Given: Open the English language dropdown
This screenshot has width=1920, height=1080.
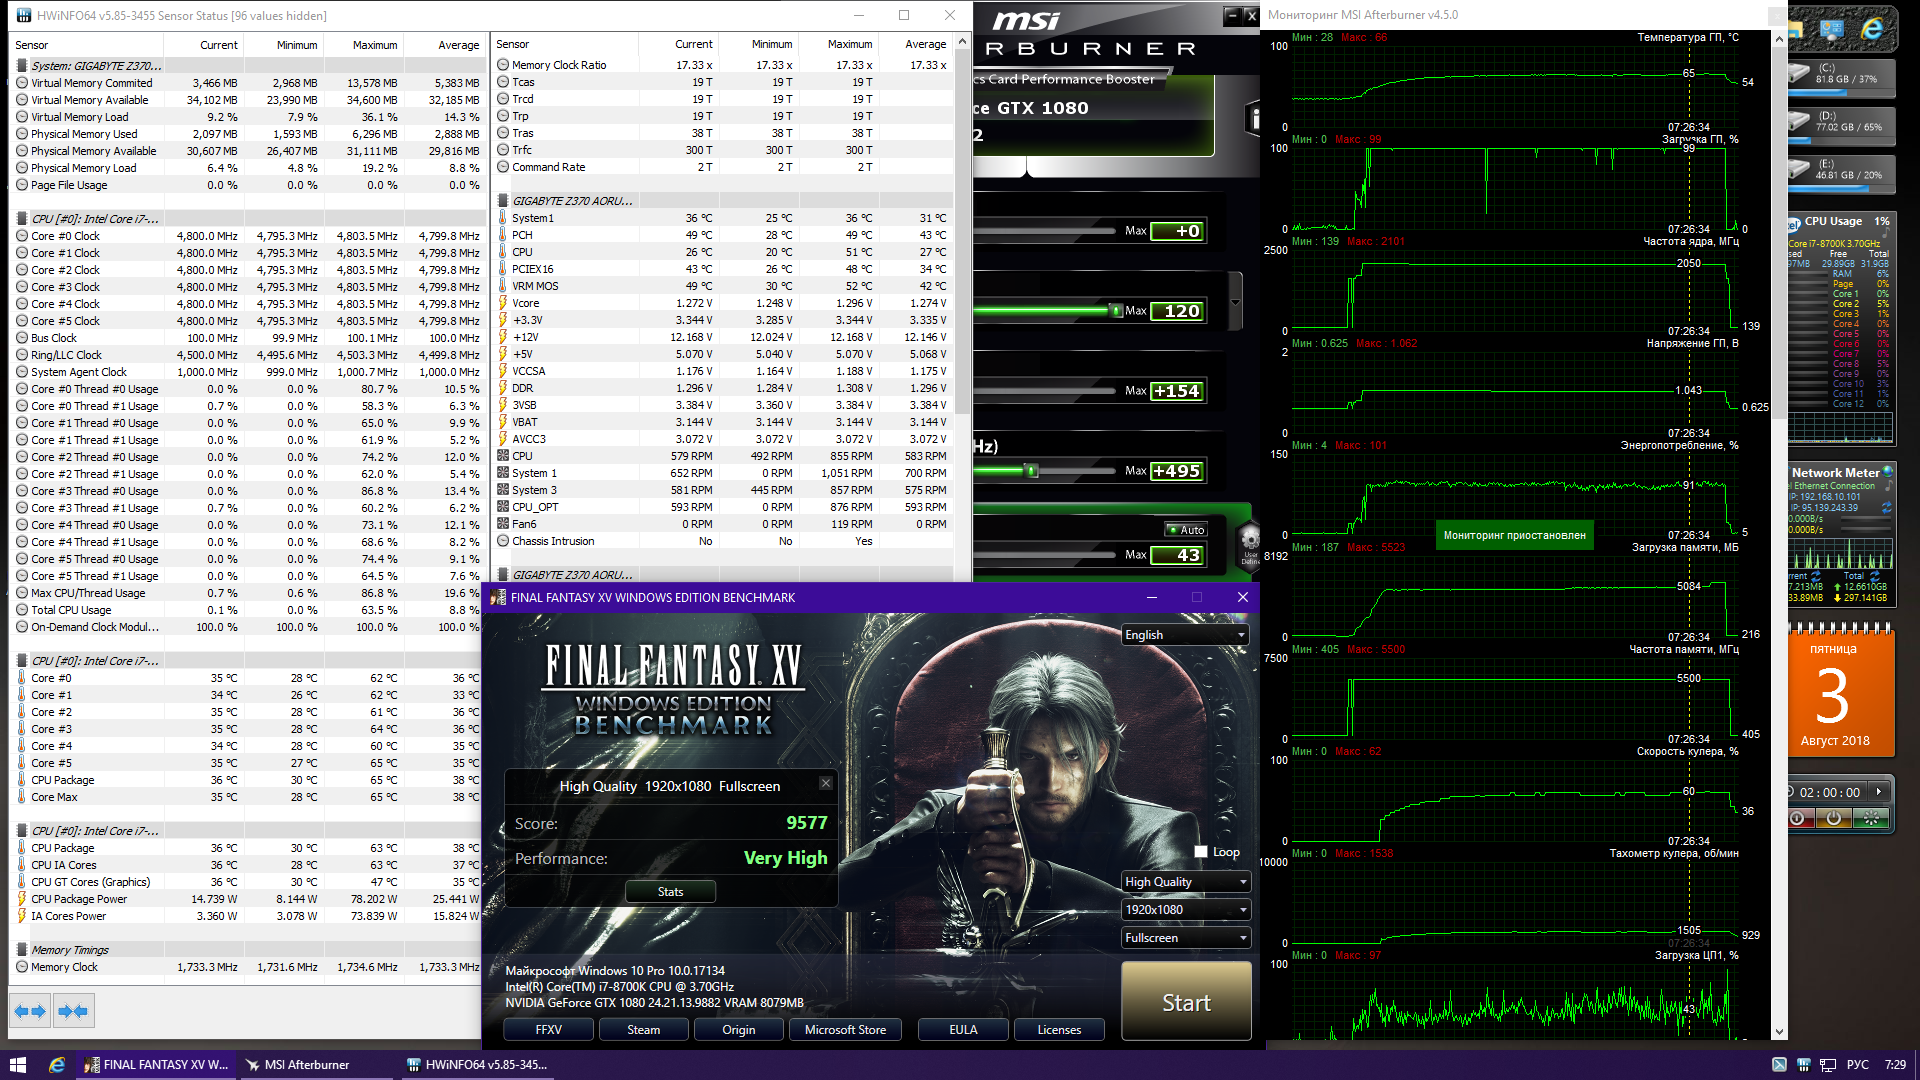Looking at the screenshot, I should (x=1185, y=635).
